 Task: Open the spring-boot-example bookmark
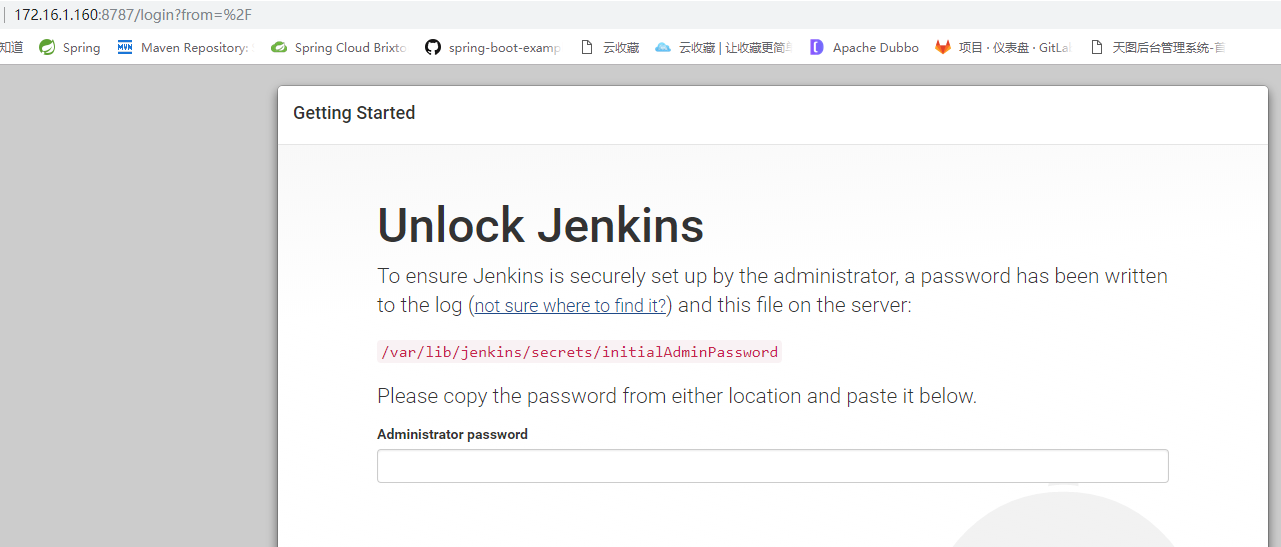tap(495, 47)
